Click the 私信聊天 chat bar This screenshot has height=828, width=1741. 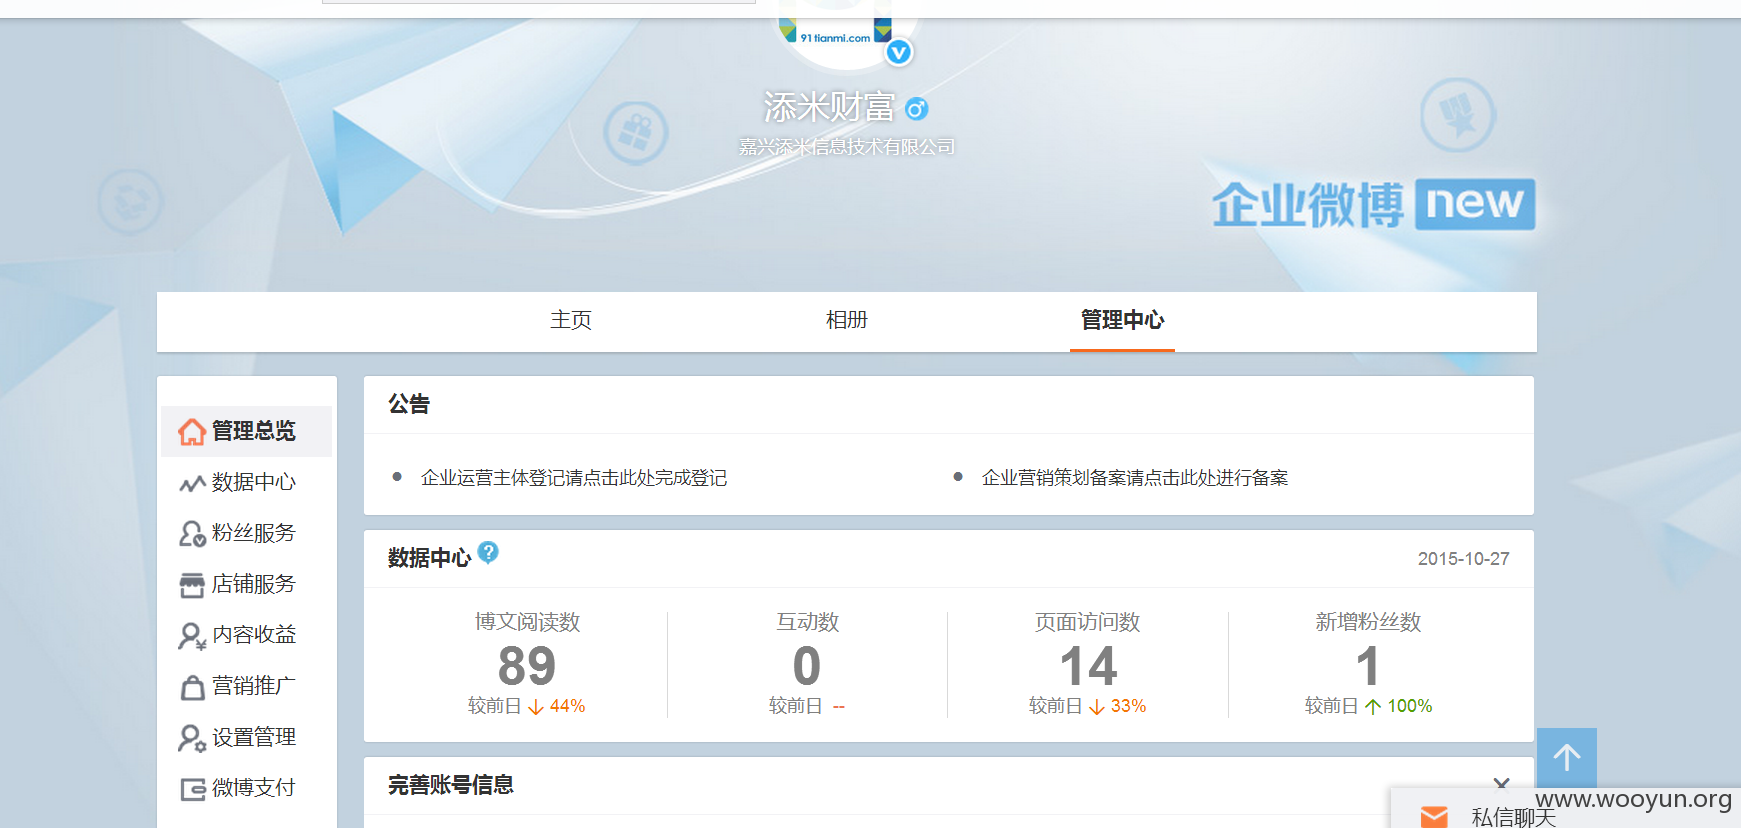[1565, 809]
